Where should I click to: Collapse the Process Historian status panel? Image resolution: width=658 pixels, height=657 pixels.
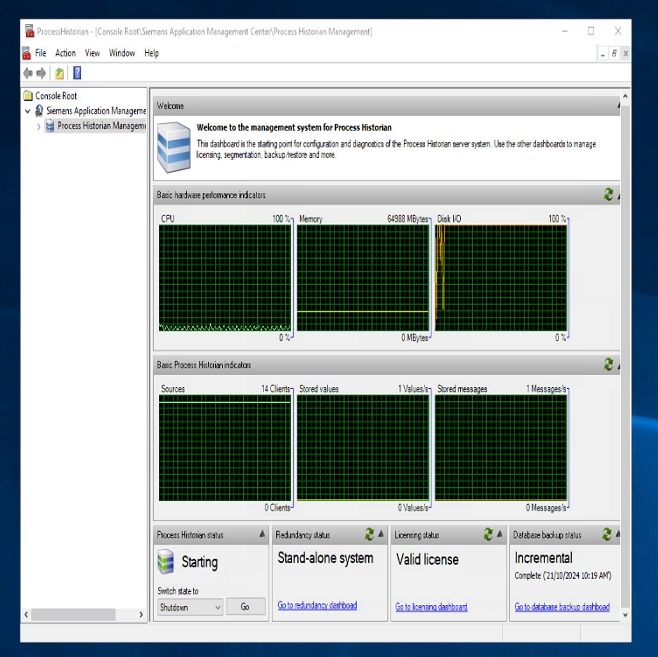[x=262, y=534]
